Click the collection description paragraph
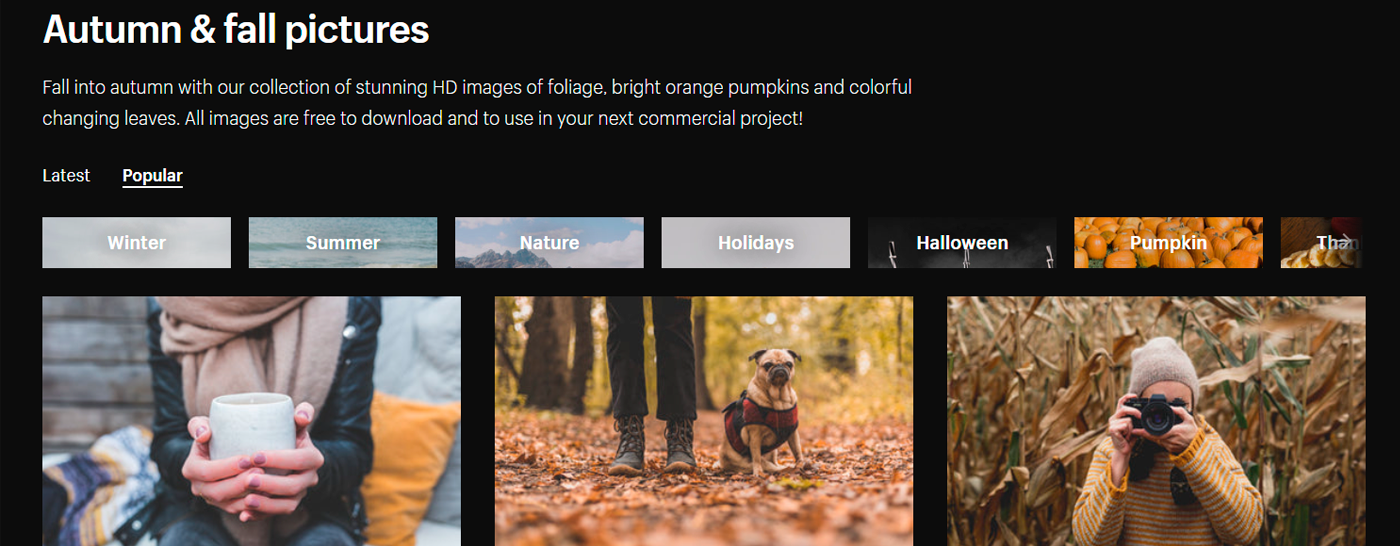 point(476,103)
